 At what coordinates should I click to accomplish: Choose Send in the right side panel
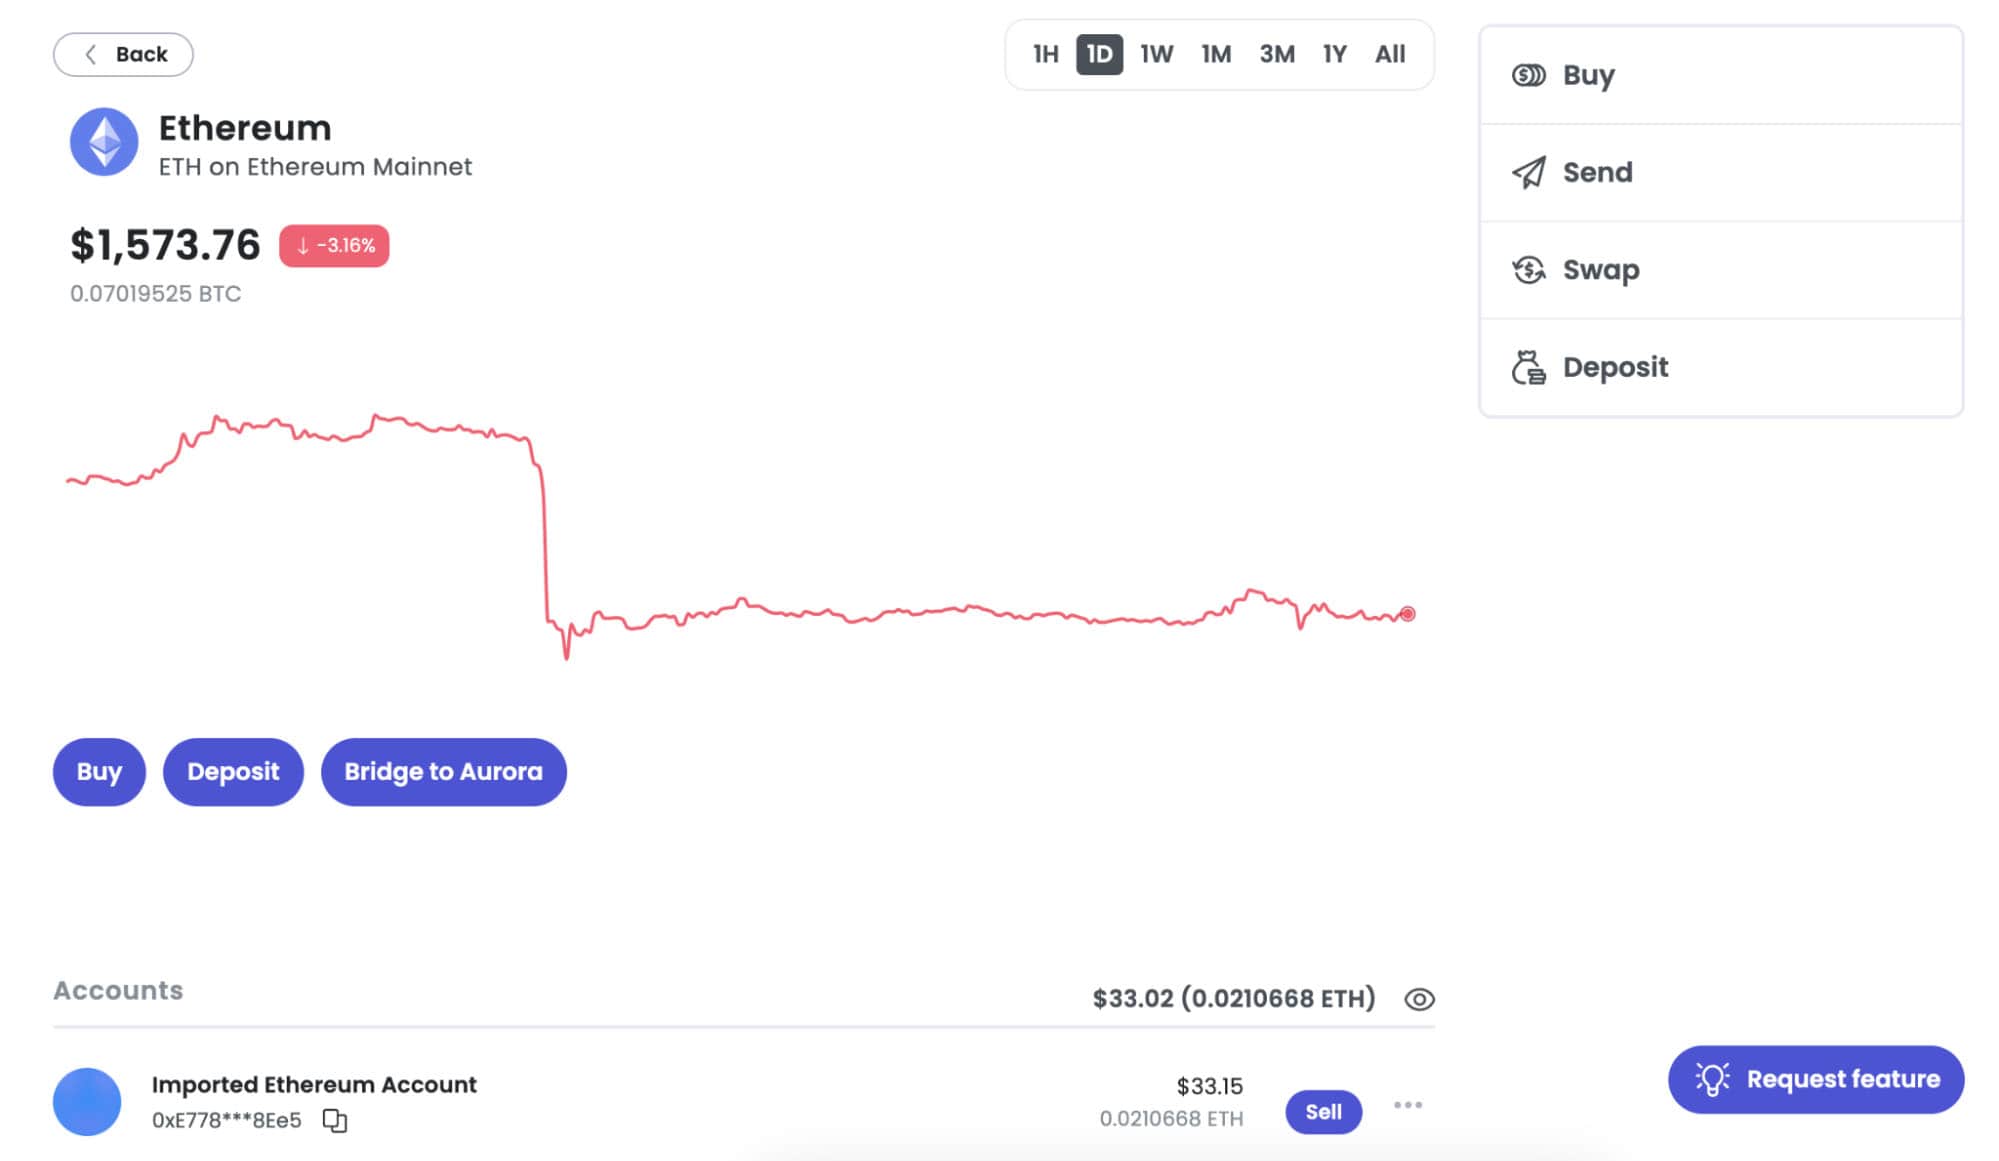(1720, 172)
